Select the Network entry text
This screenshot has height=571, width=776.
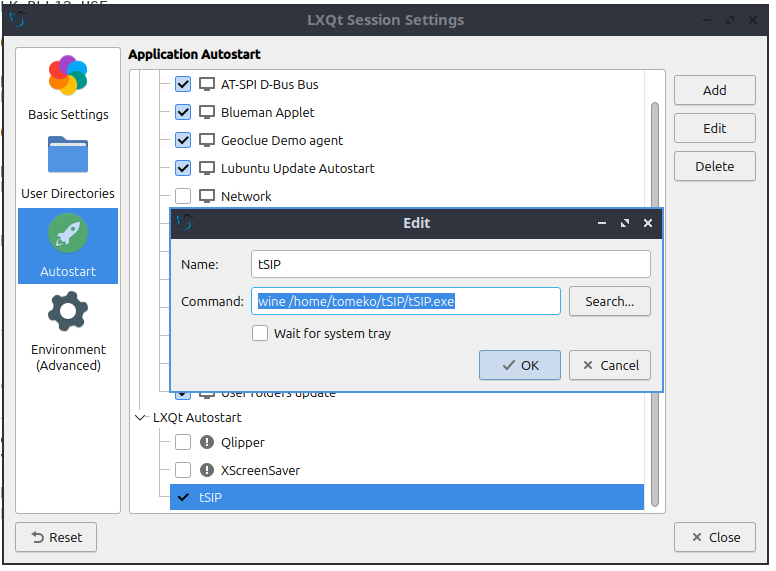[x=246, y=196]
